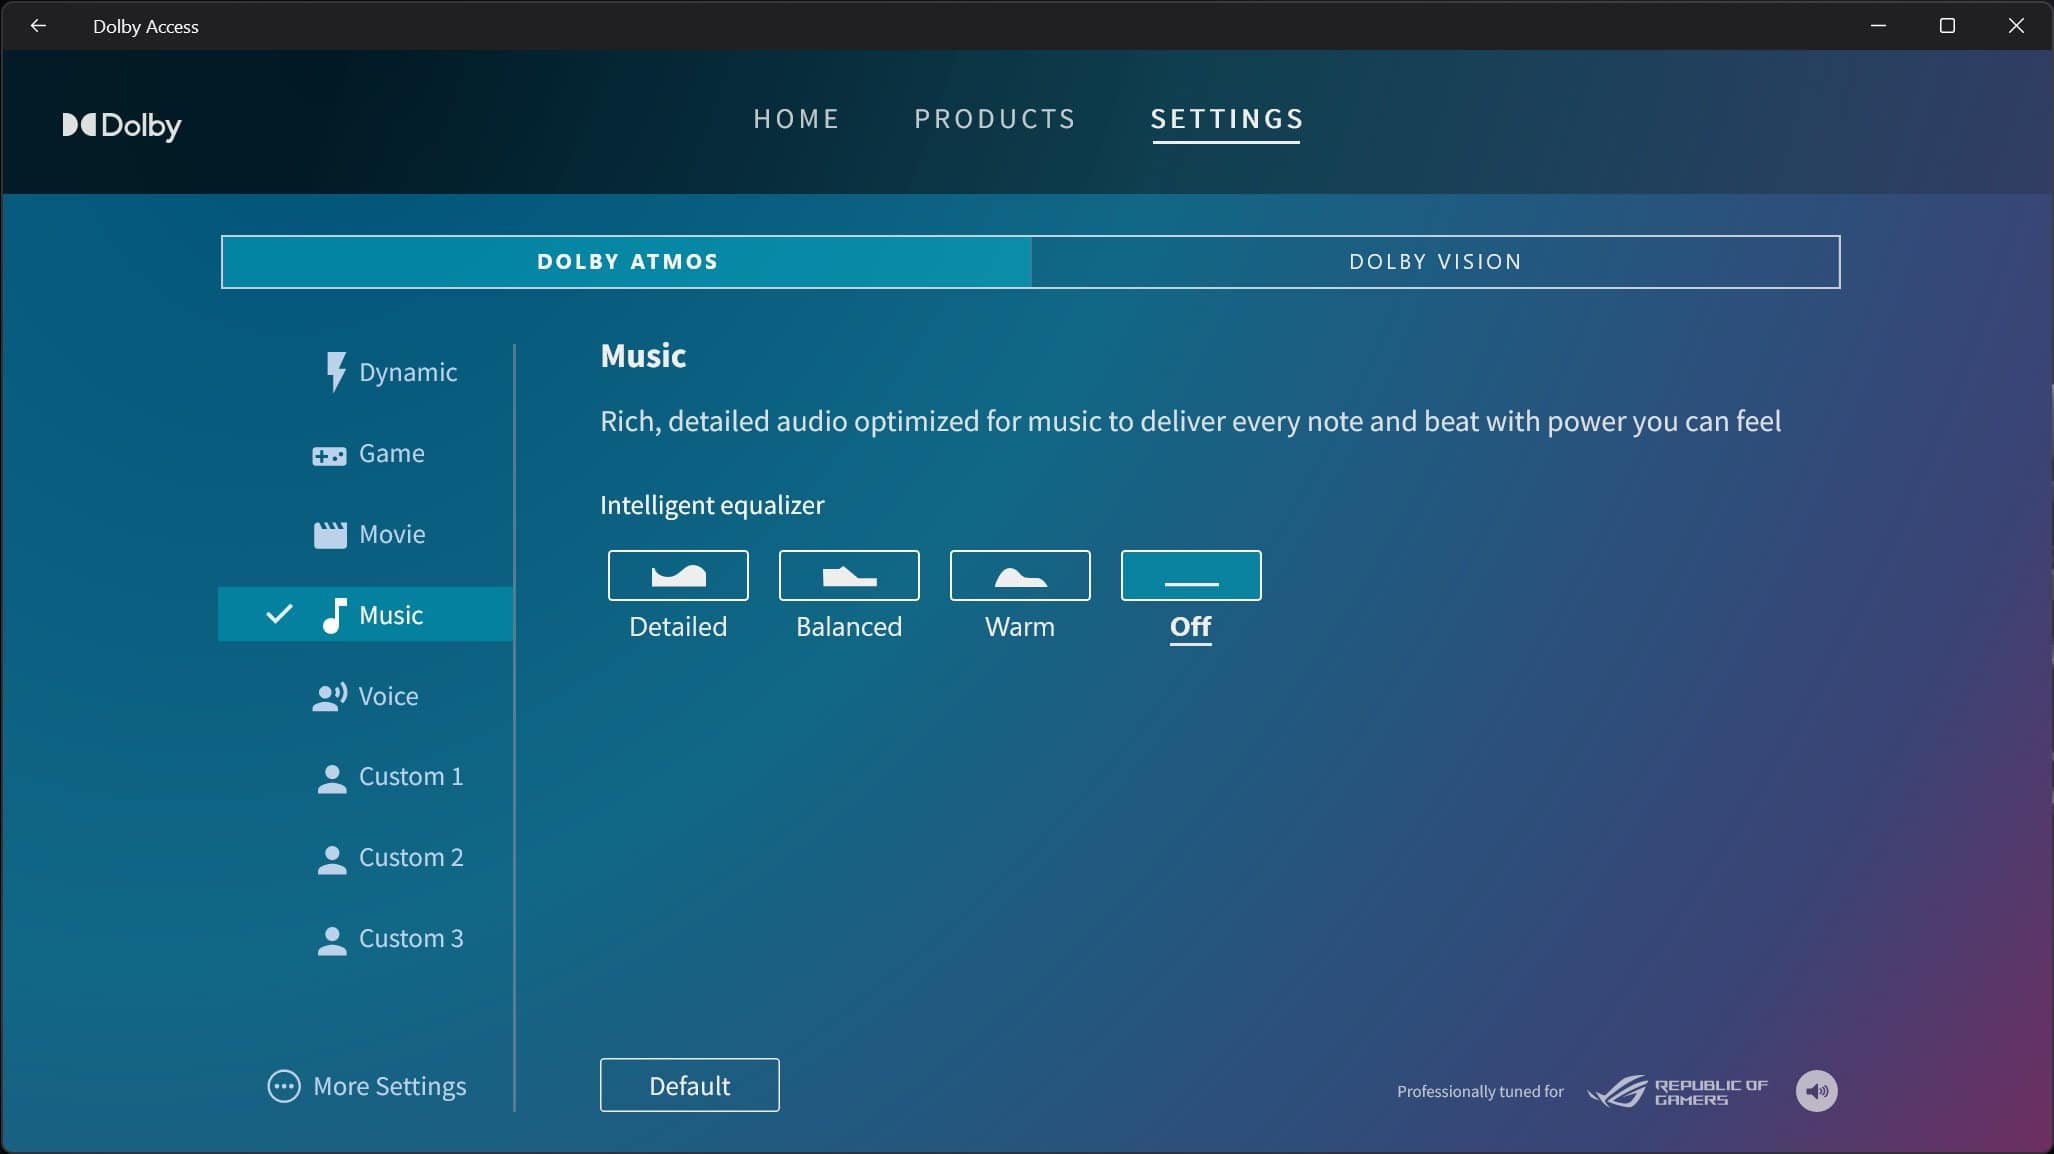Select the Custom 2 profile label

coord(411,858)
